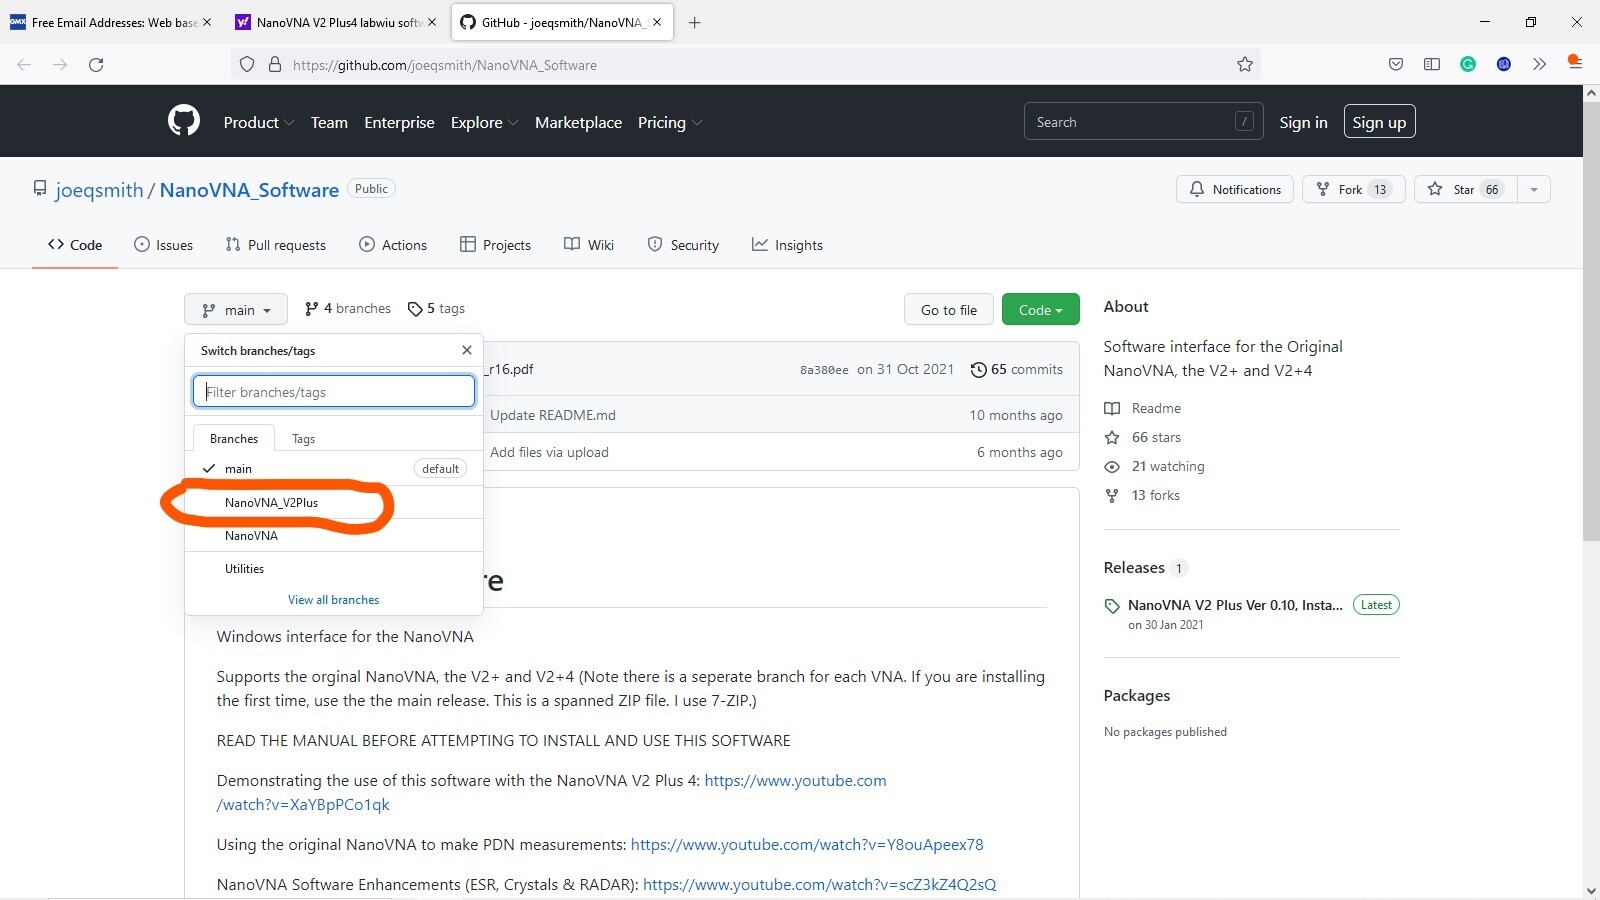Select the NanoVNA_V2Plus branch
This screenshot has width=1600, height=900.
334,502
